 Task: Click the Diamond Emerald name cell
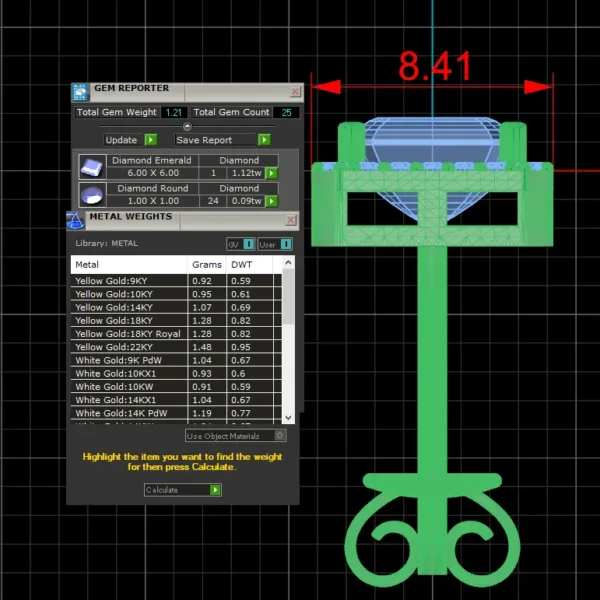pos(152,160)
